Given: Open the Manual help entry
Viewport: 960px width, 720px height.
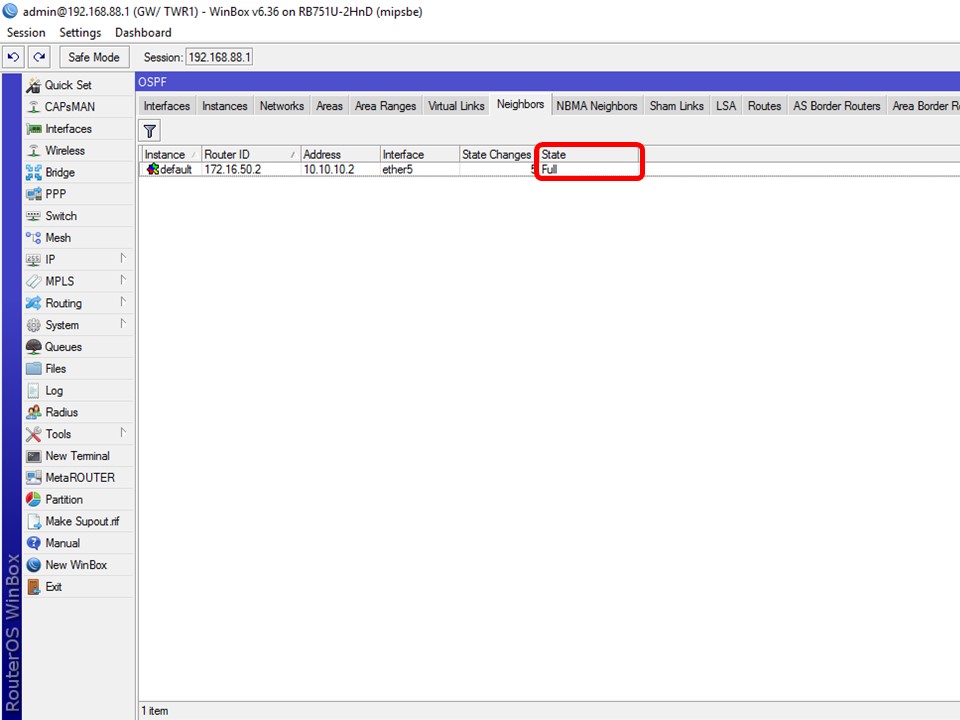Looking at the screenshot, I should (x=78, y=543).
